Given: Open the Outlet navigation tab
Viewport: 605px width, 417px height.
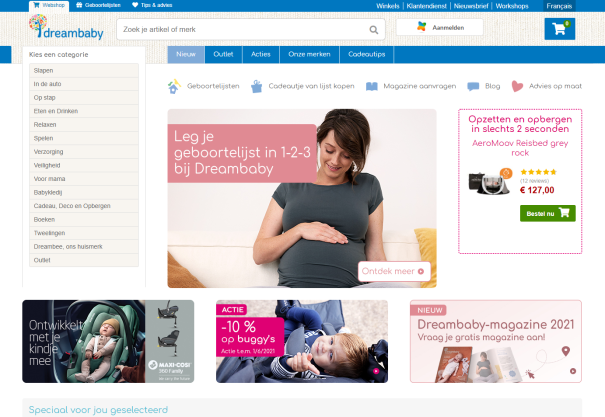Looking at the screenshot, I should point(223,54).
